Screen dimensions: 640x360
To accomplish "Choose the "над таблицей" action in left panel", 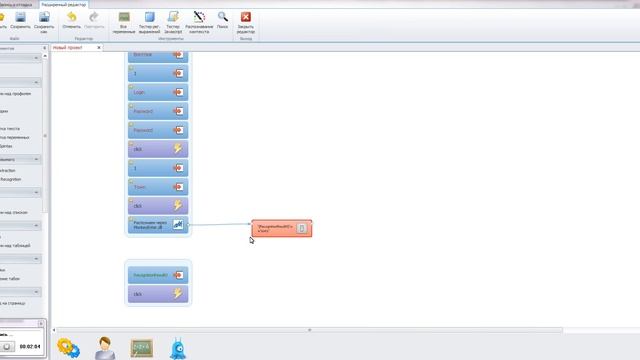I will tap(15, 246).
